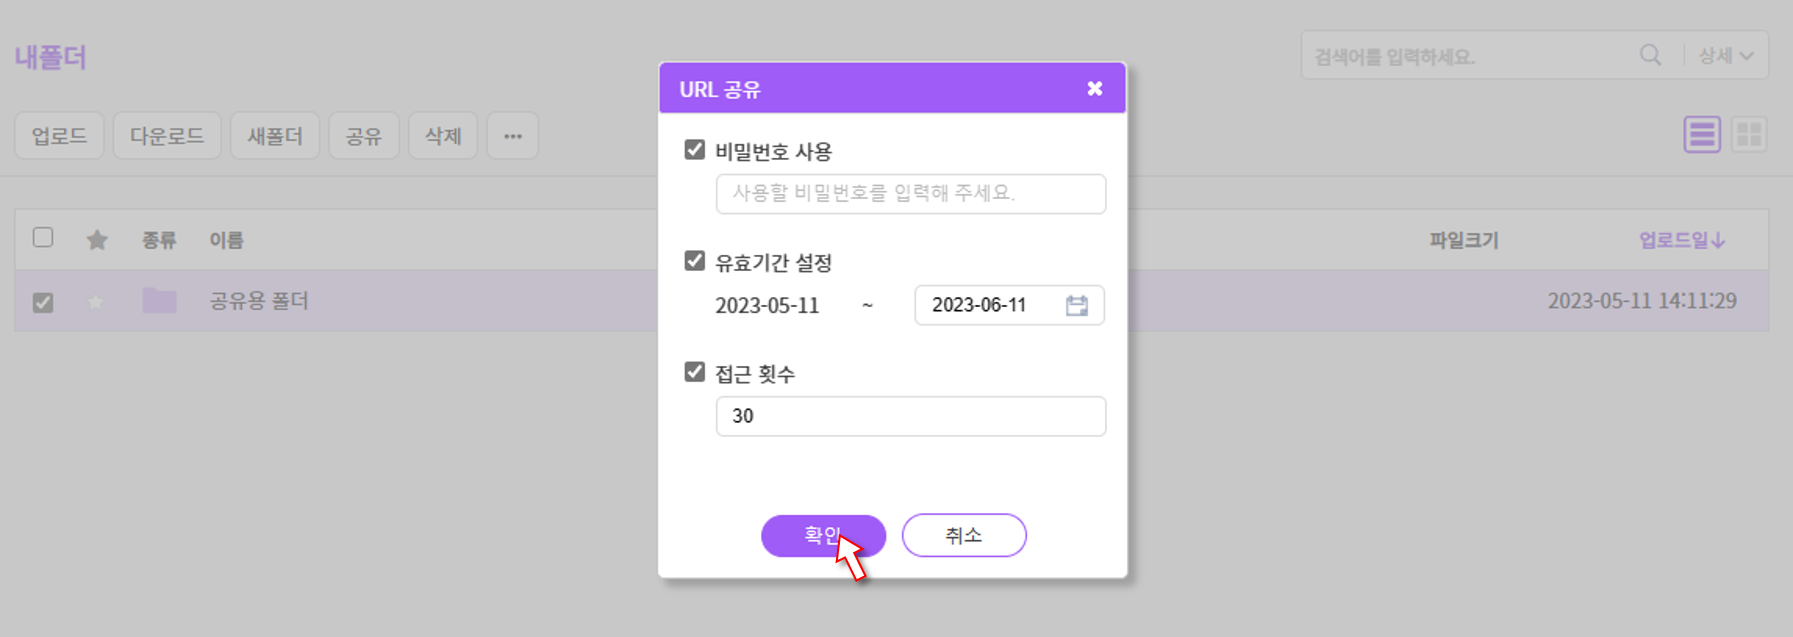Expand the 상세 search options dropdown
This screenshot has height=637, width=1793.
[1726, 55]
